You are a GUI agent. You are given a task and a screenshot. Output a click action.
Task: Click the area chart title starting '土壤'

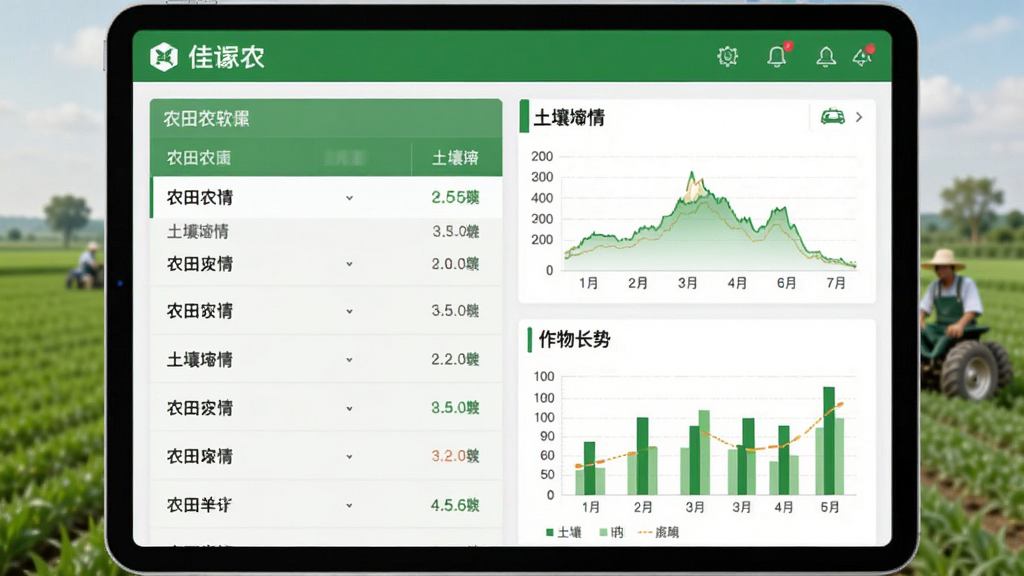pos(569,118)
